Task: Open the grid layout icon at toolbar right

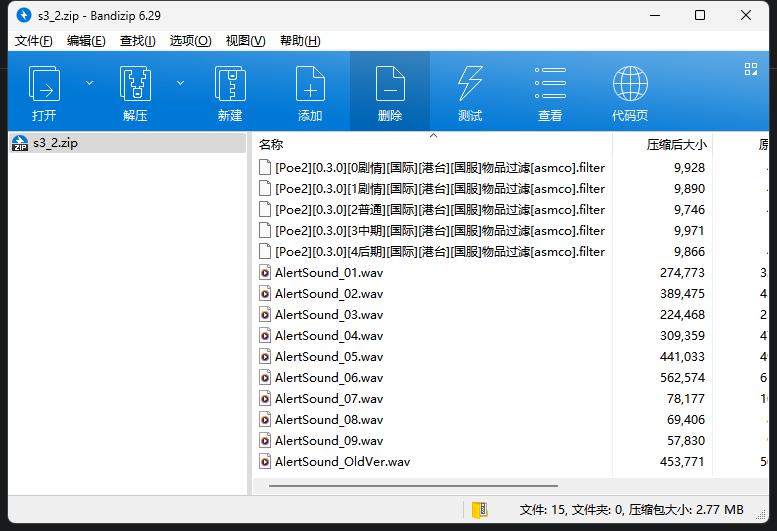Action: [751, 69]
